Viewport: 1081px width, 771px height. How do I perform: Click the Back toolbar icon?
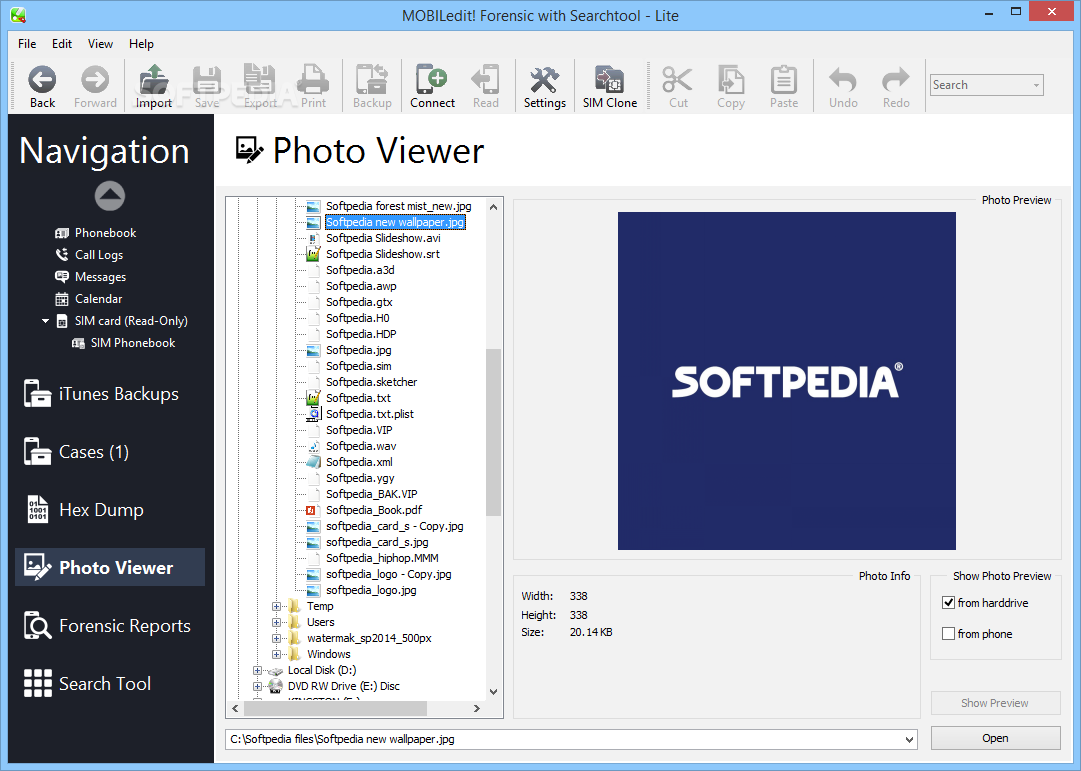[x=42, y=80]
